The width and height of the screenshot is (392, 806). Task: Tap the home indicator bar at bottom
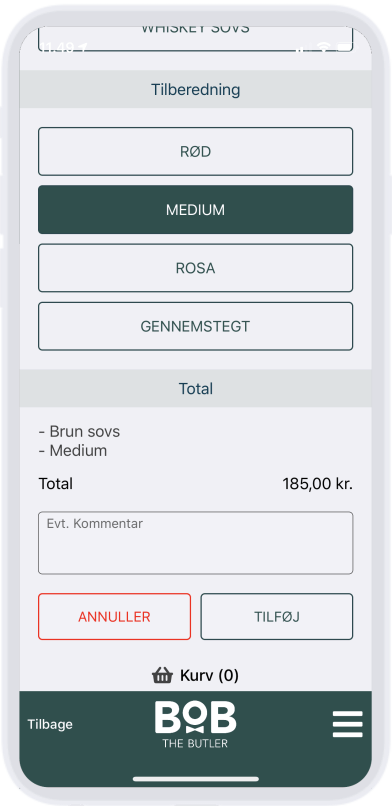pyautogui.click(x=195, y=779)
